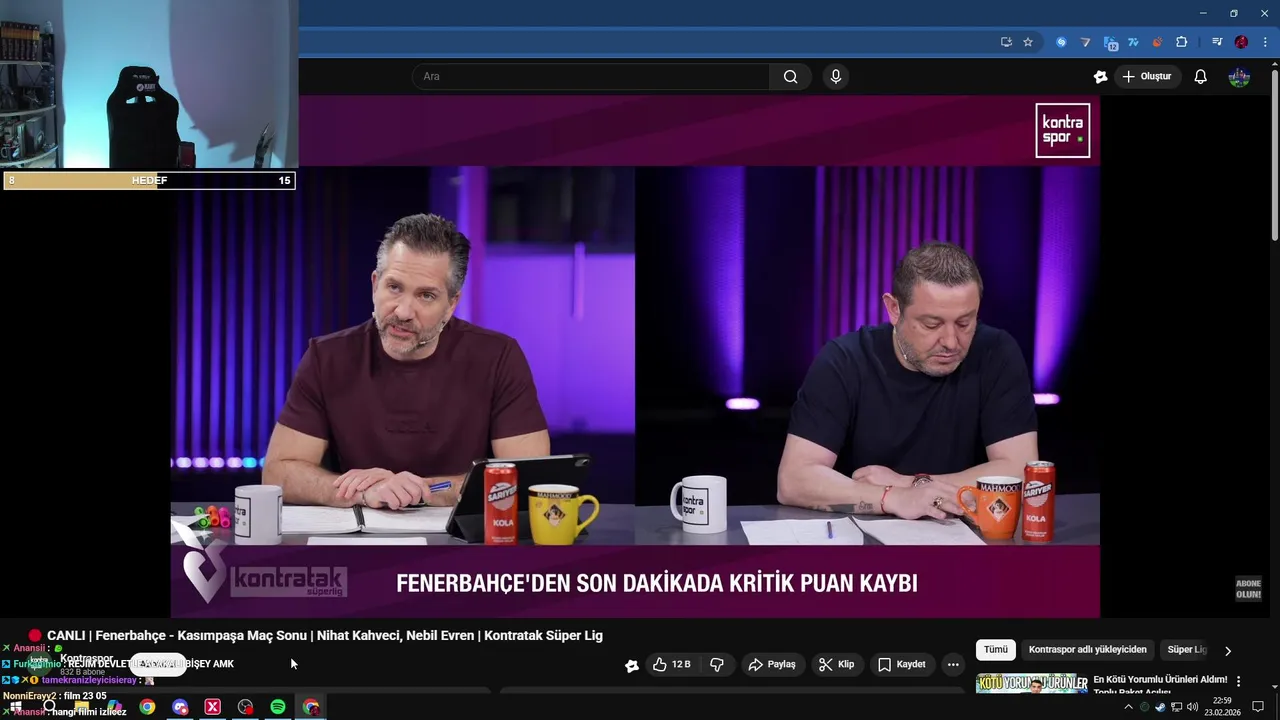Open the grey paper-plane extension icon
Image resolution: width=1280 pixels, height=720 pixels.
point(1085,42)
